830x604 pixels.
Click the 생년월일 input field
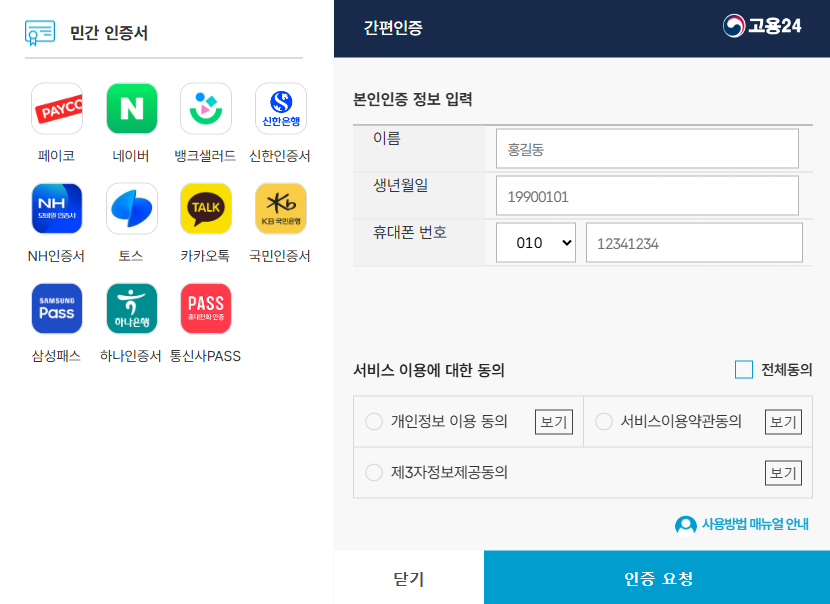647,196
